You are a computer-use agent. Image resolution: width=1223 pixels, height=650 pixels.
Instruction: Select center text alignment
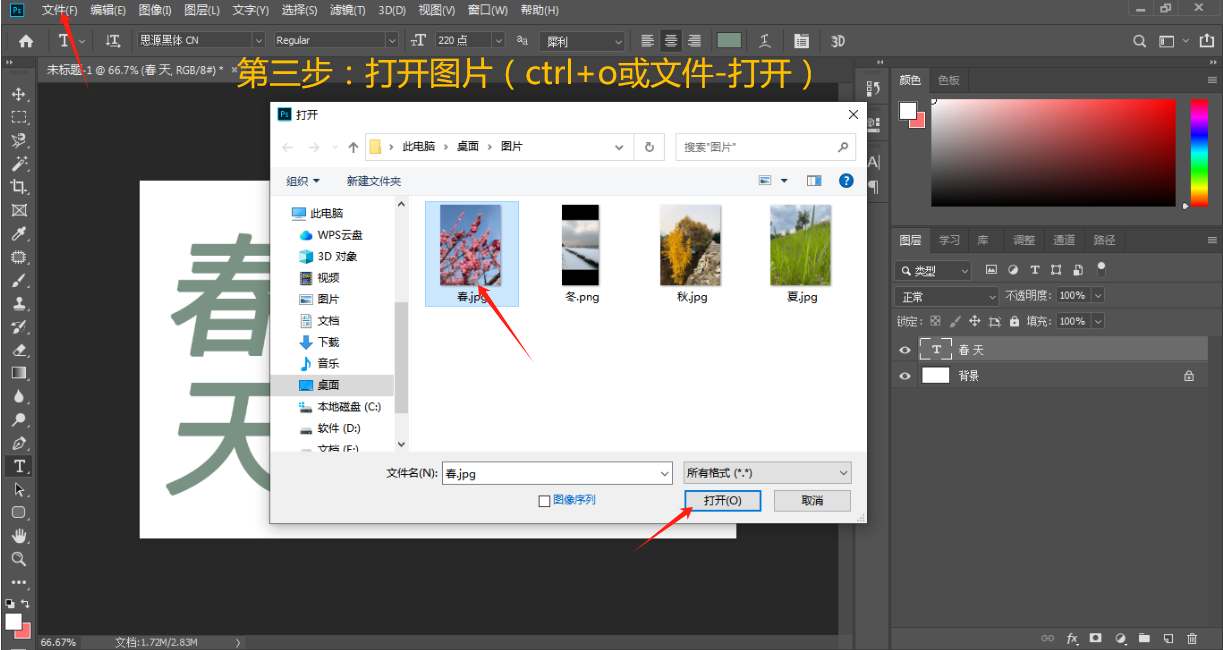[671, 41]
